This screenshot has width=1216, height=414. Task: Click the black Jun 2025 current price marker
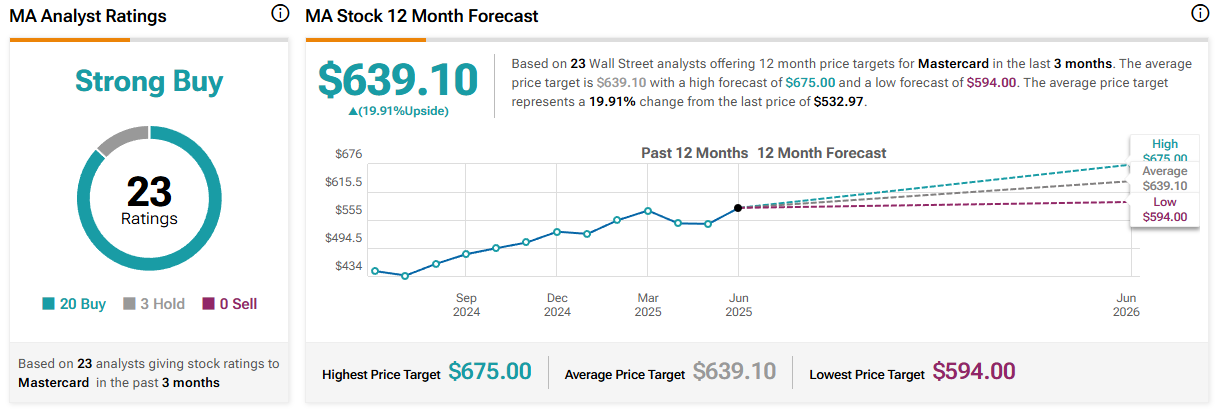[738, 208]
